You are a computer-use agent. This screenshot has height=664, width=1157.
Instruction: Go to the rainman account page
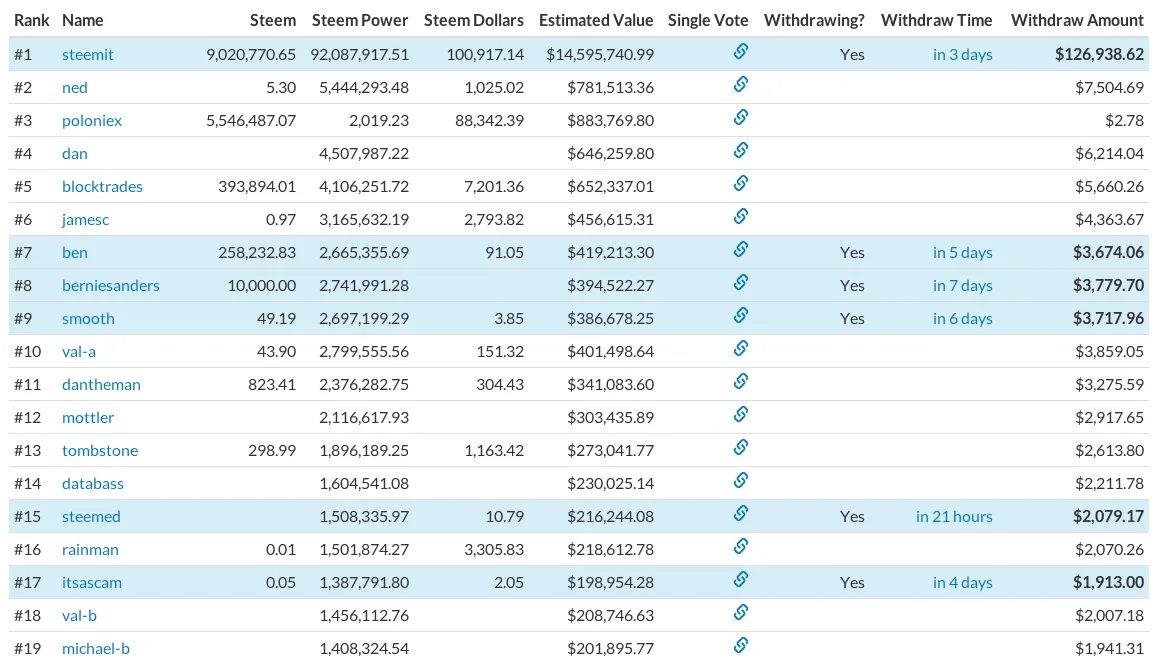(90, 550)
